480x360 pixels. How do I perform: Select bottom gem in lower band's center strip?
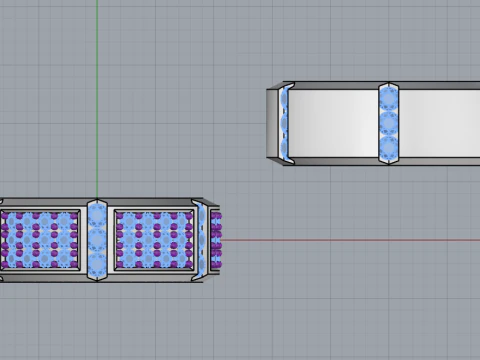[97, 264]
